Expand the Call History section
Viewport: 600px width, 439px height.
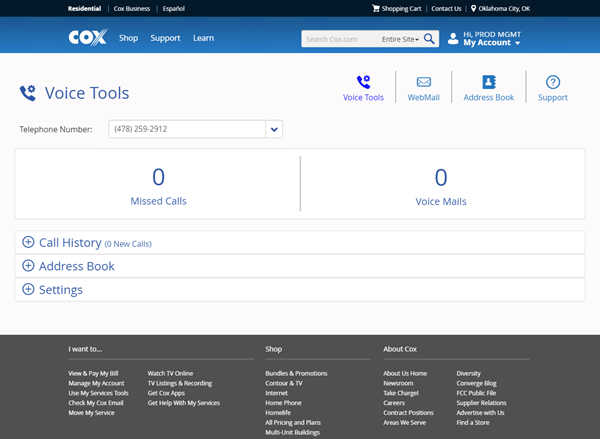coord(300,242)
